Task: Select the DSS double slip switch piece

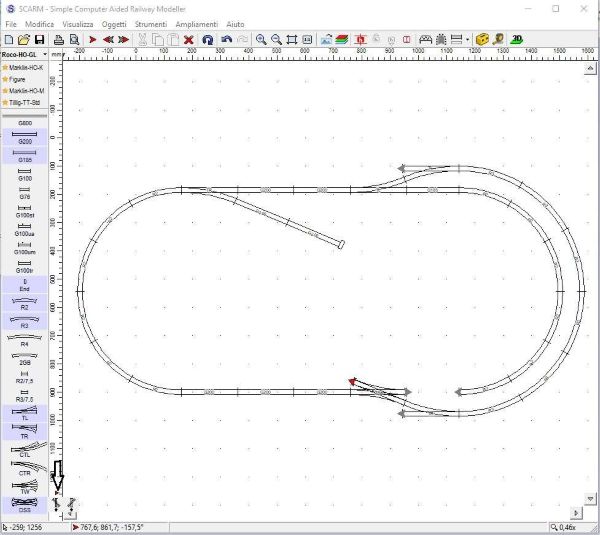Action: point(25,506)
